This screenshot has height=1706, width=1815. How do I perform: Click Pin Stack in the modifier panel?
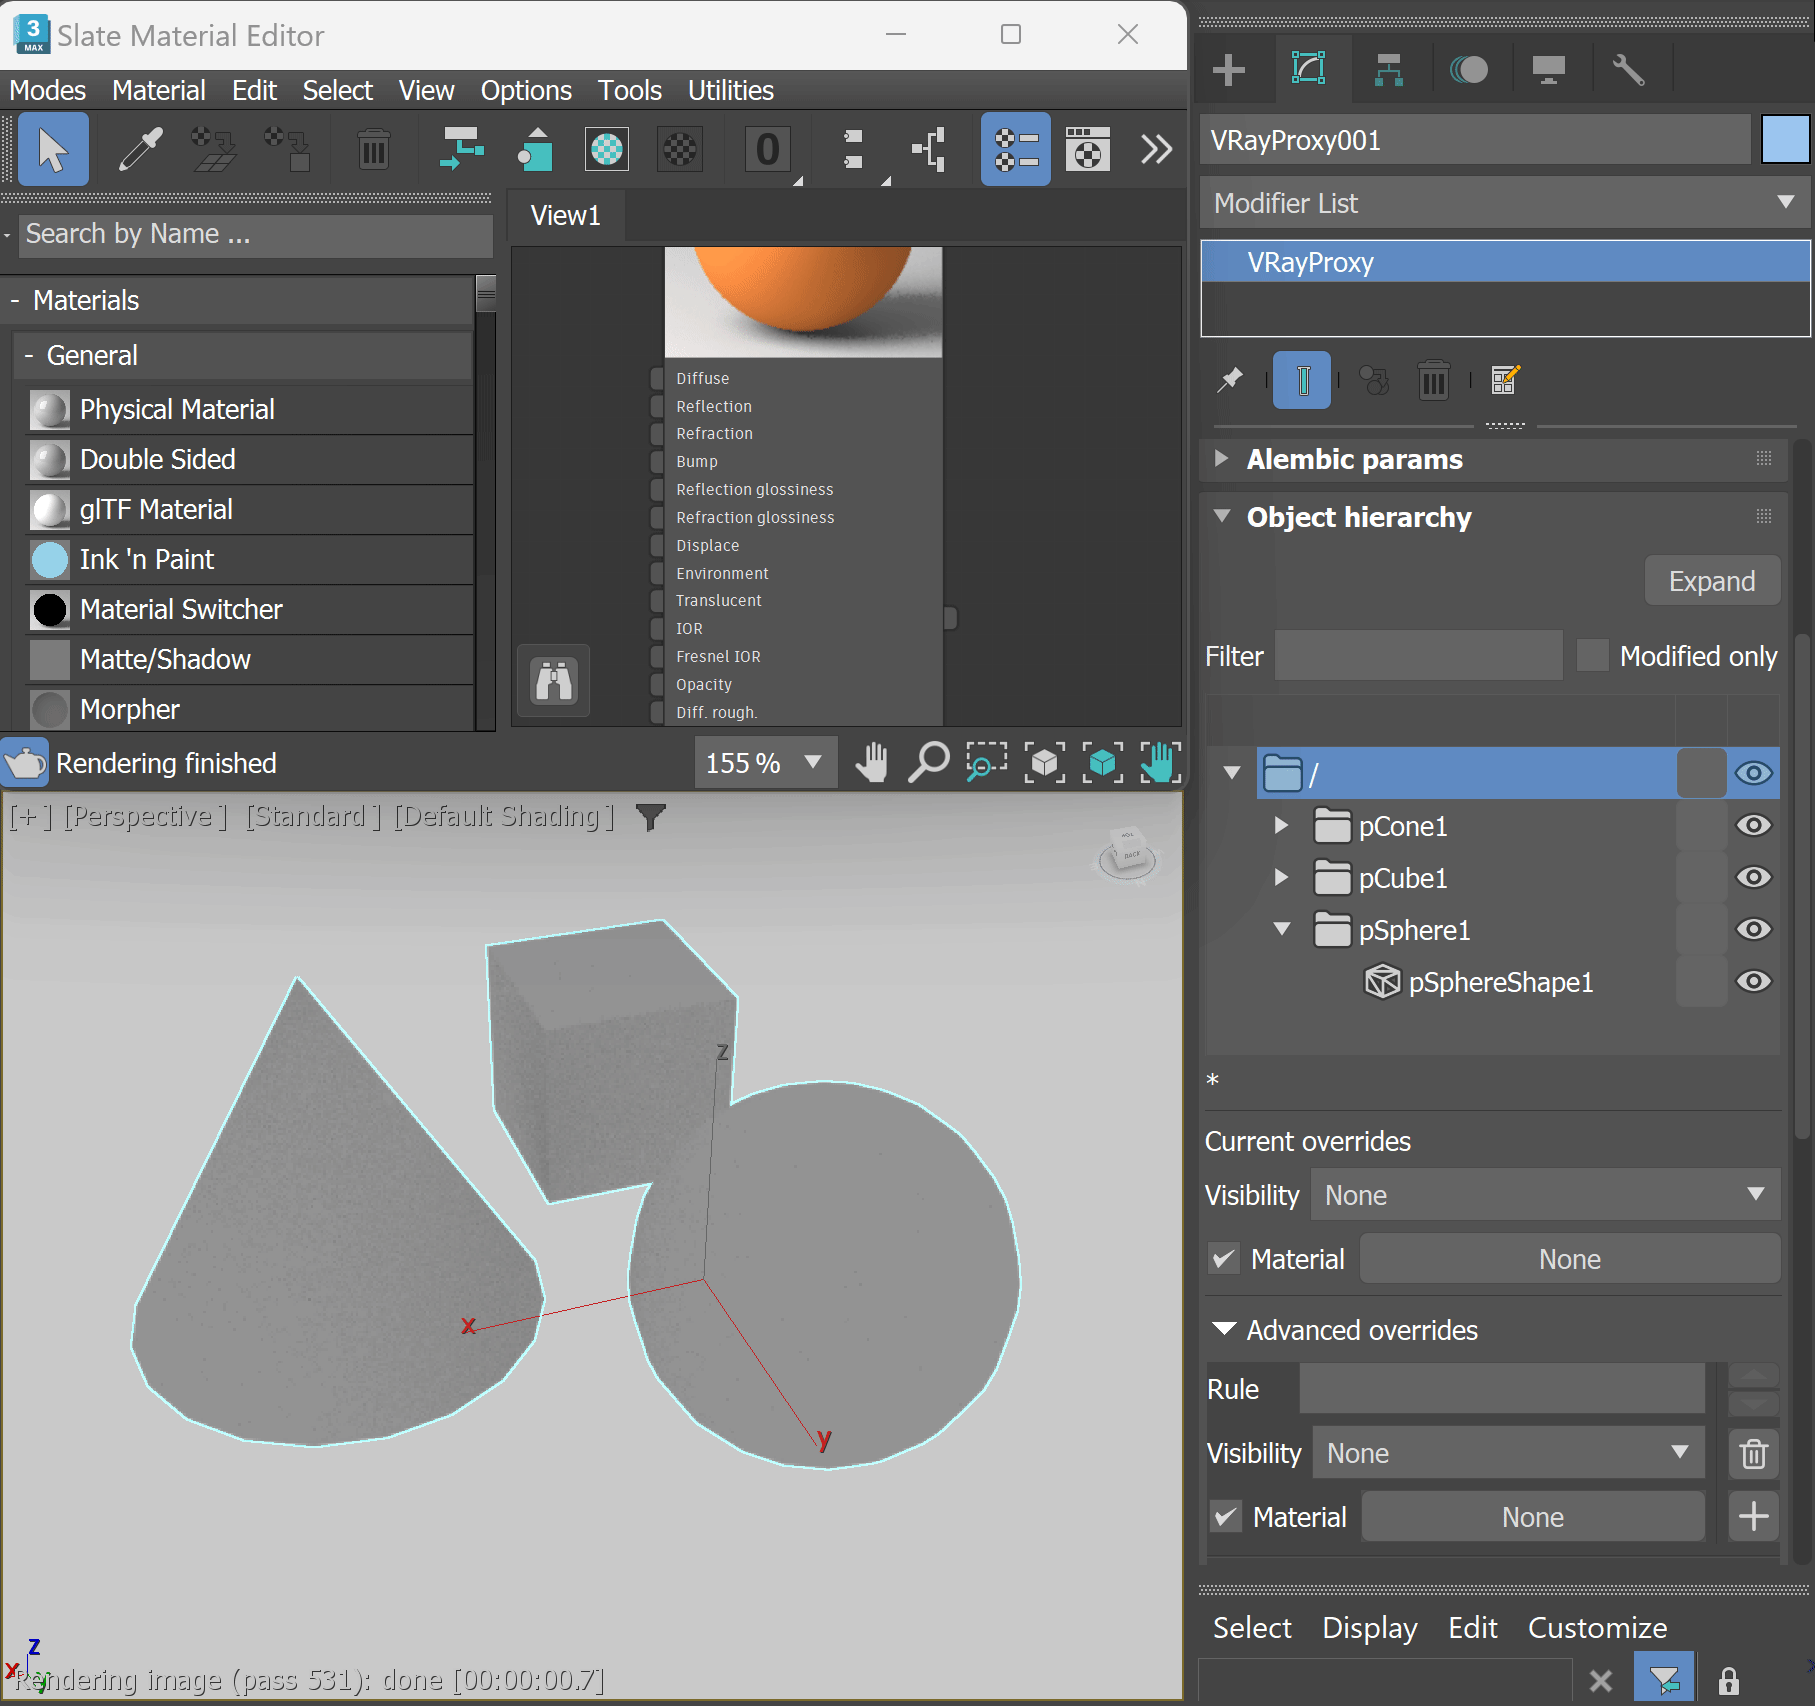(x=1230, y=380)
